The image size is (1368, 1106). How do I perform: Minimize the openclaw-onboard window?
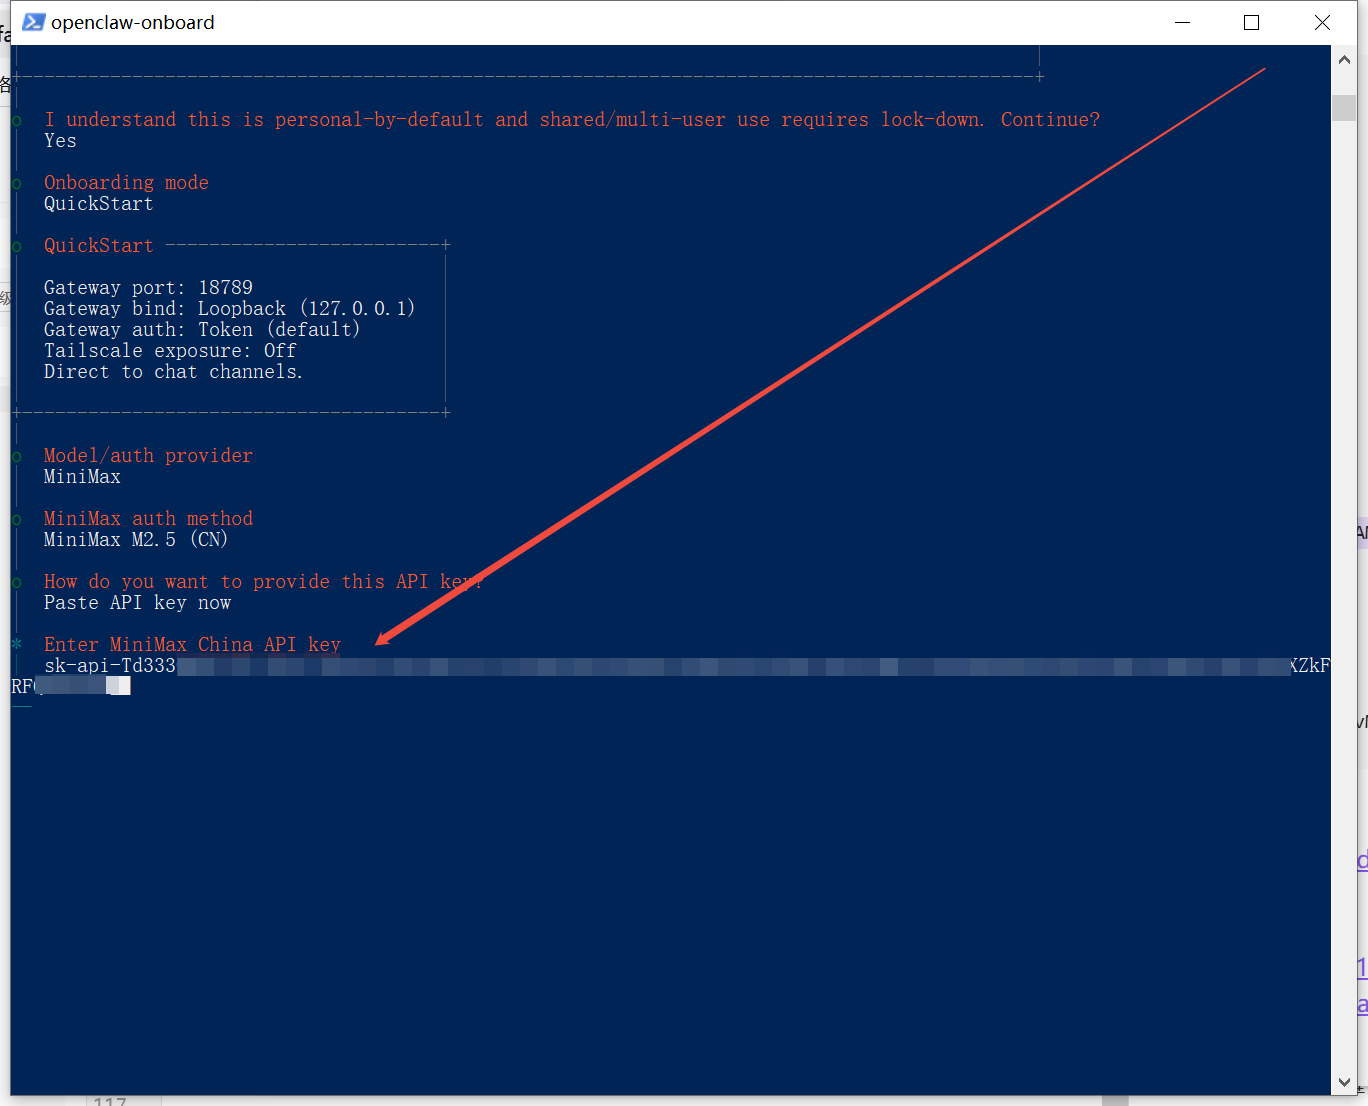1182,22
